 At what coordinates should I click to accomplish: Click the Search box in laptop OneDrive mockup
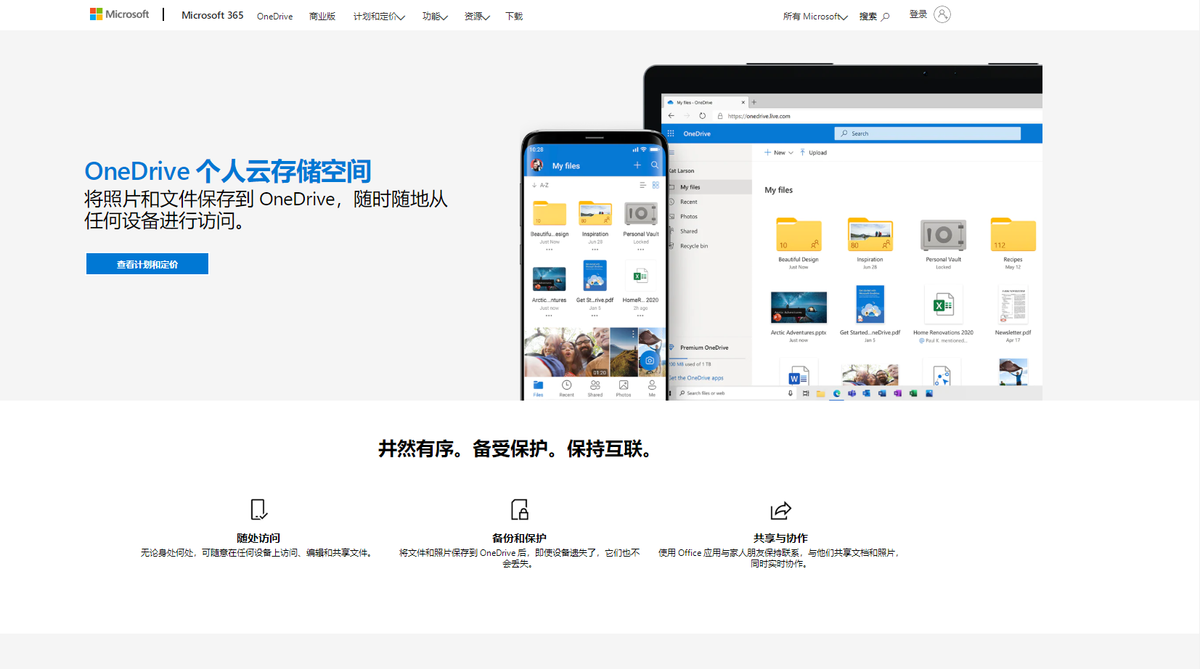[928, 133]
